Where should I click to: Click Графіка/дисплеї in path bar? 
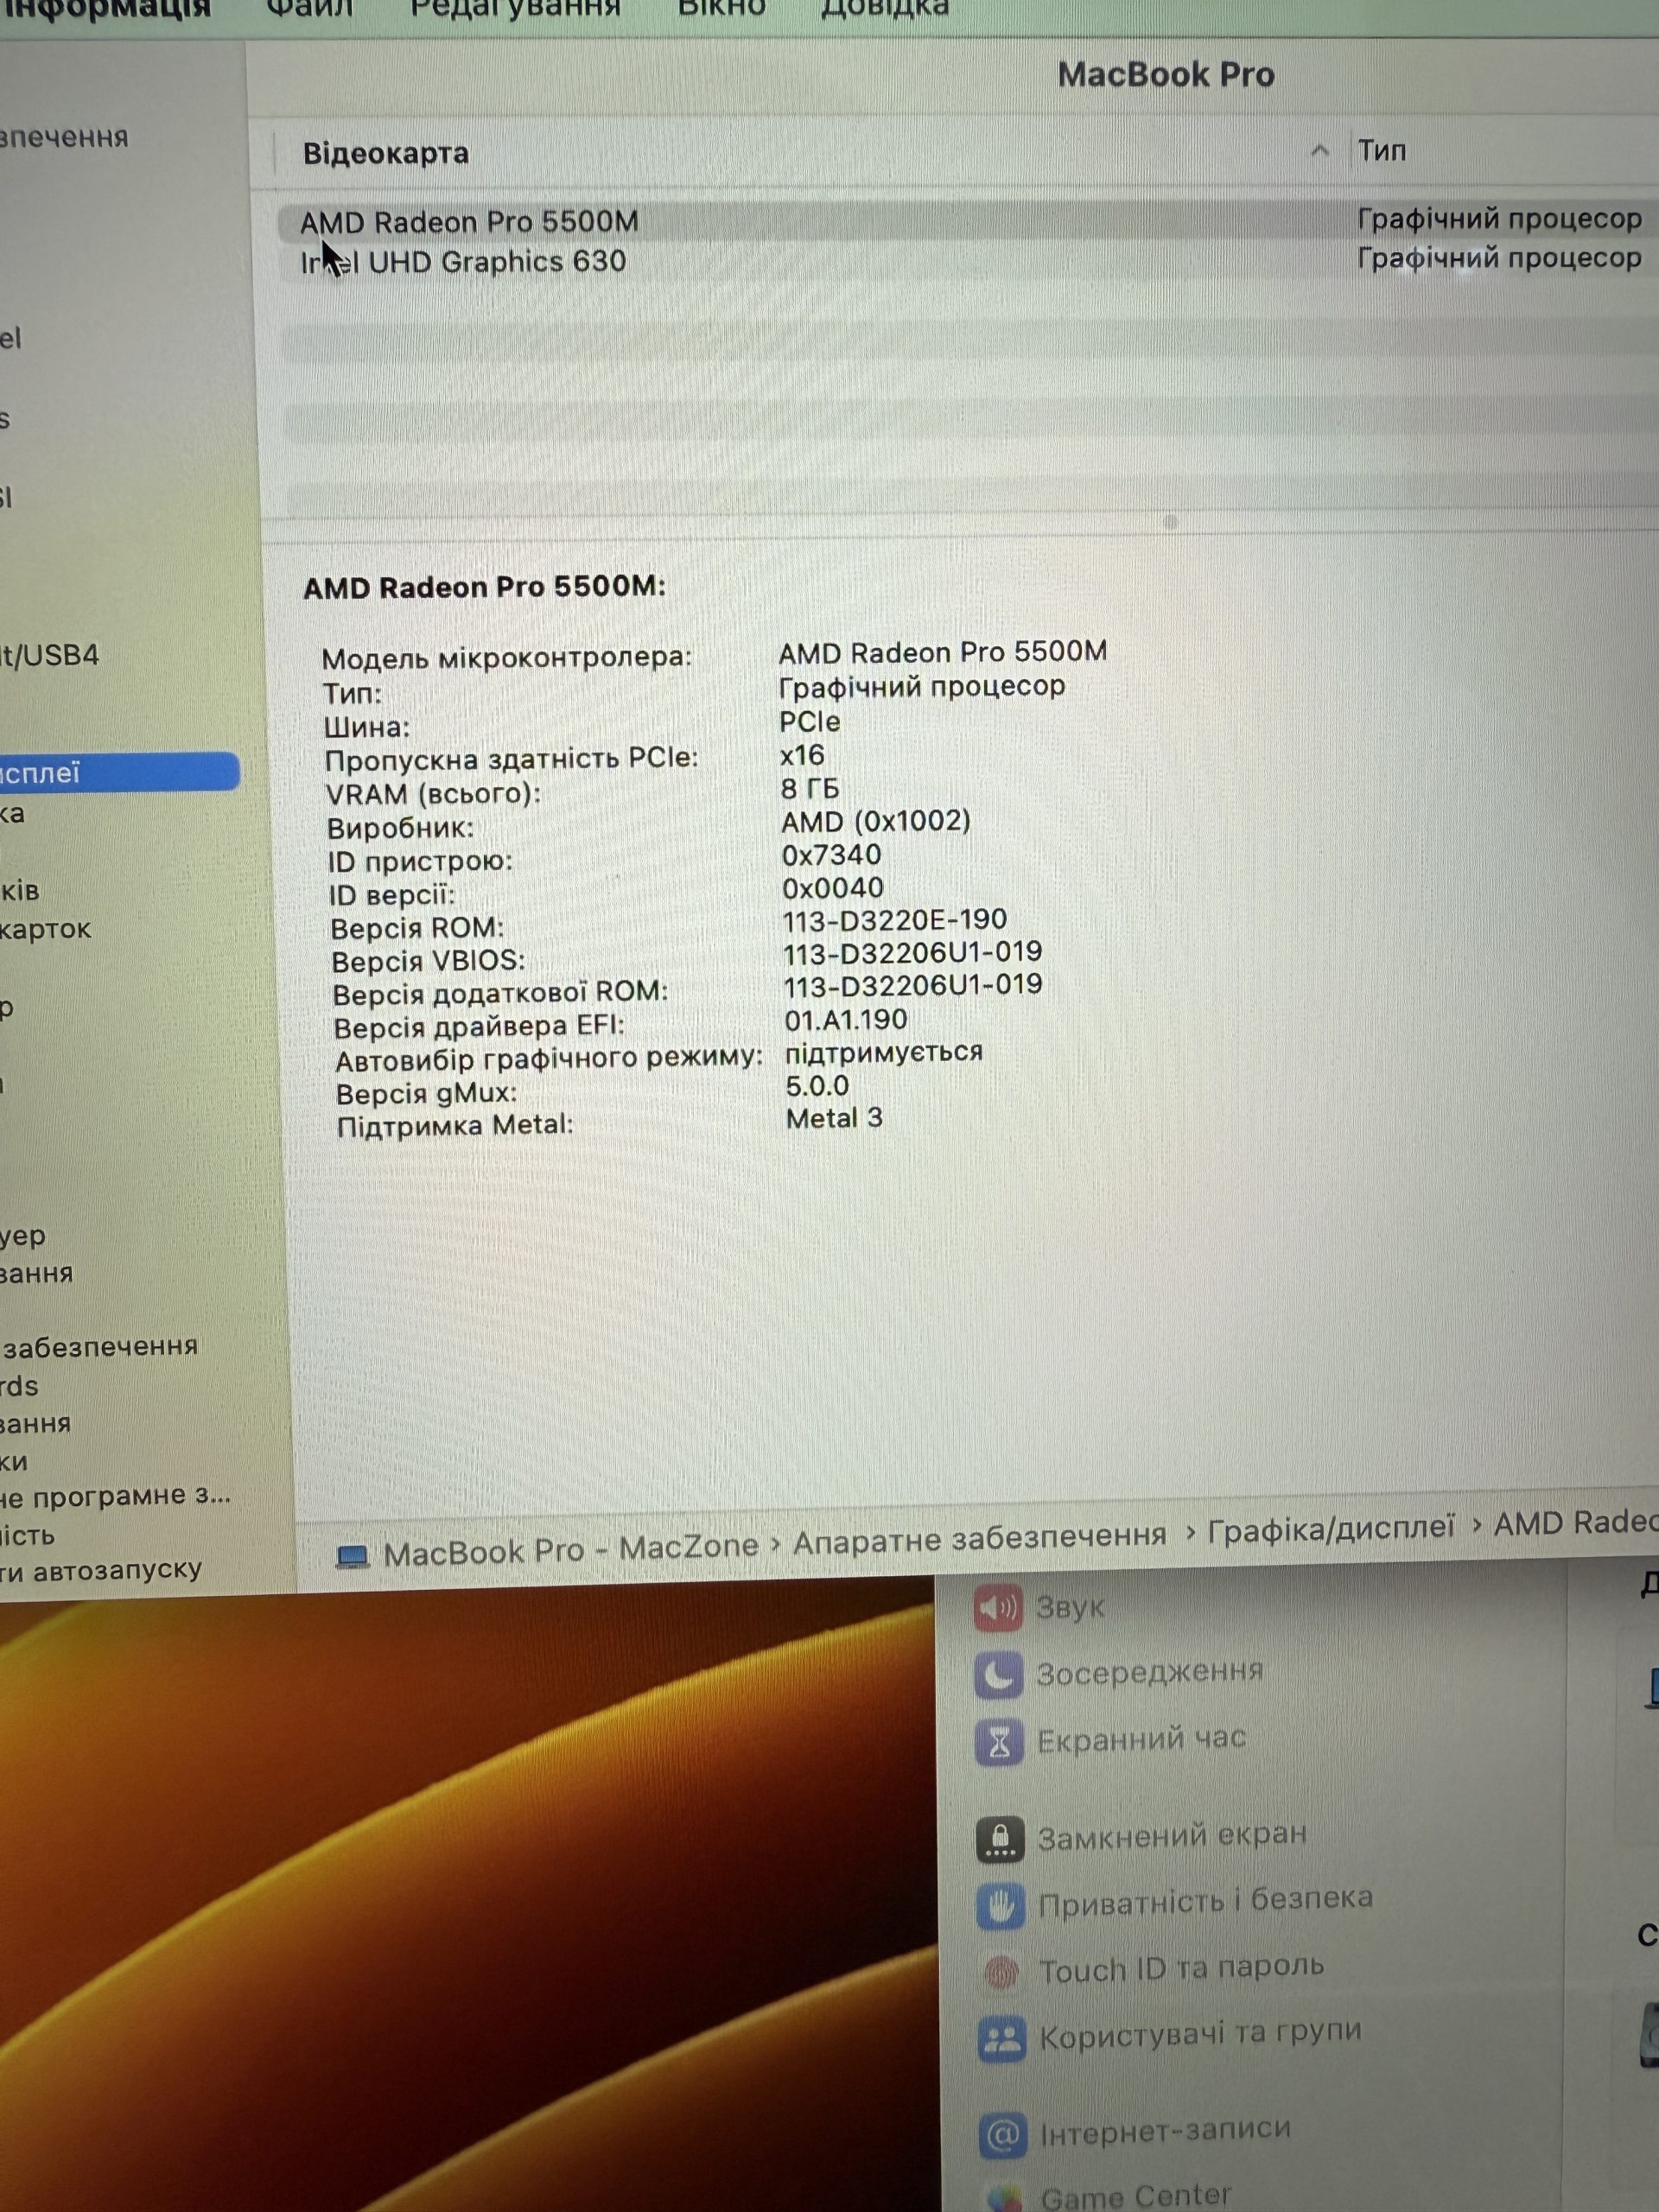click(1331, 1528)
